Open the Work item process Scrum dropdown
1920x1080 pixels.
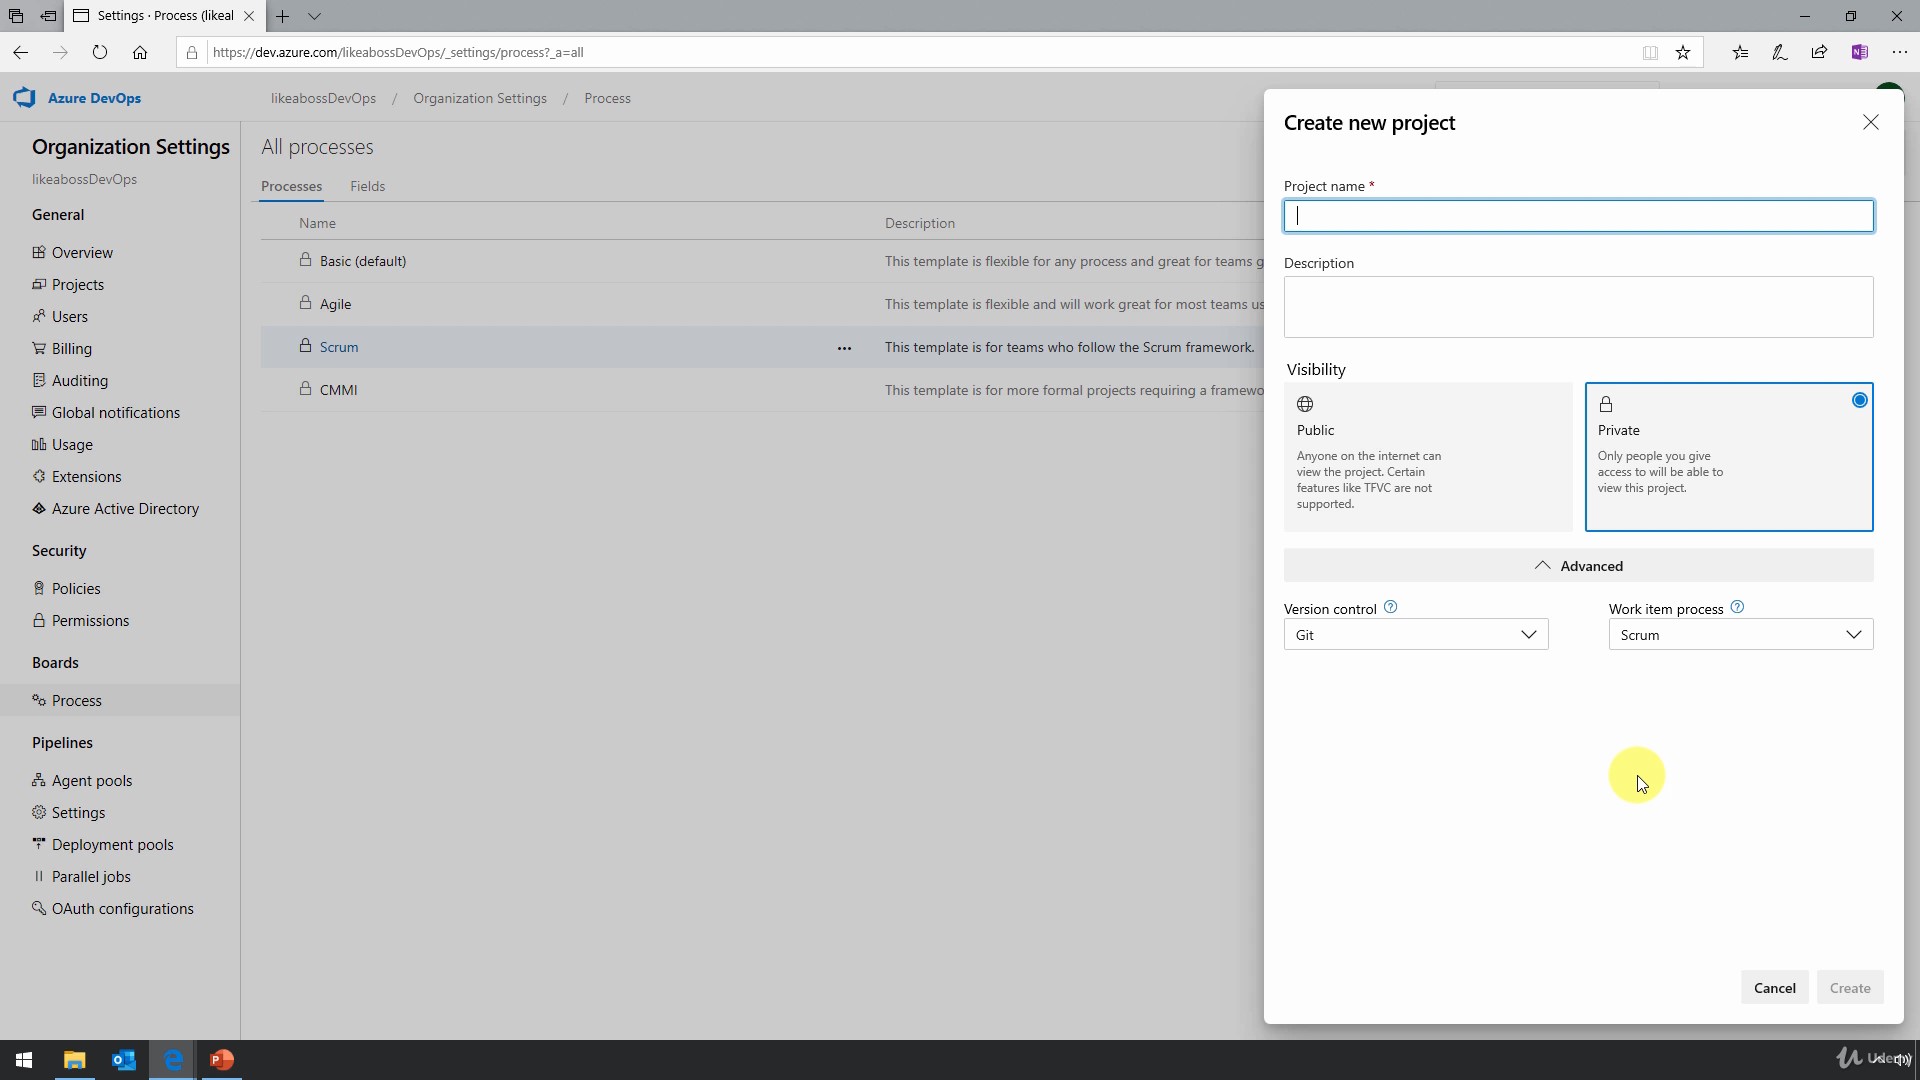1740,635
